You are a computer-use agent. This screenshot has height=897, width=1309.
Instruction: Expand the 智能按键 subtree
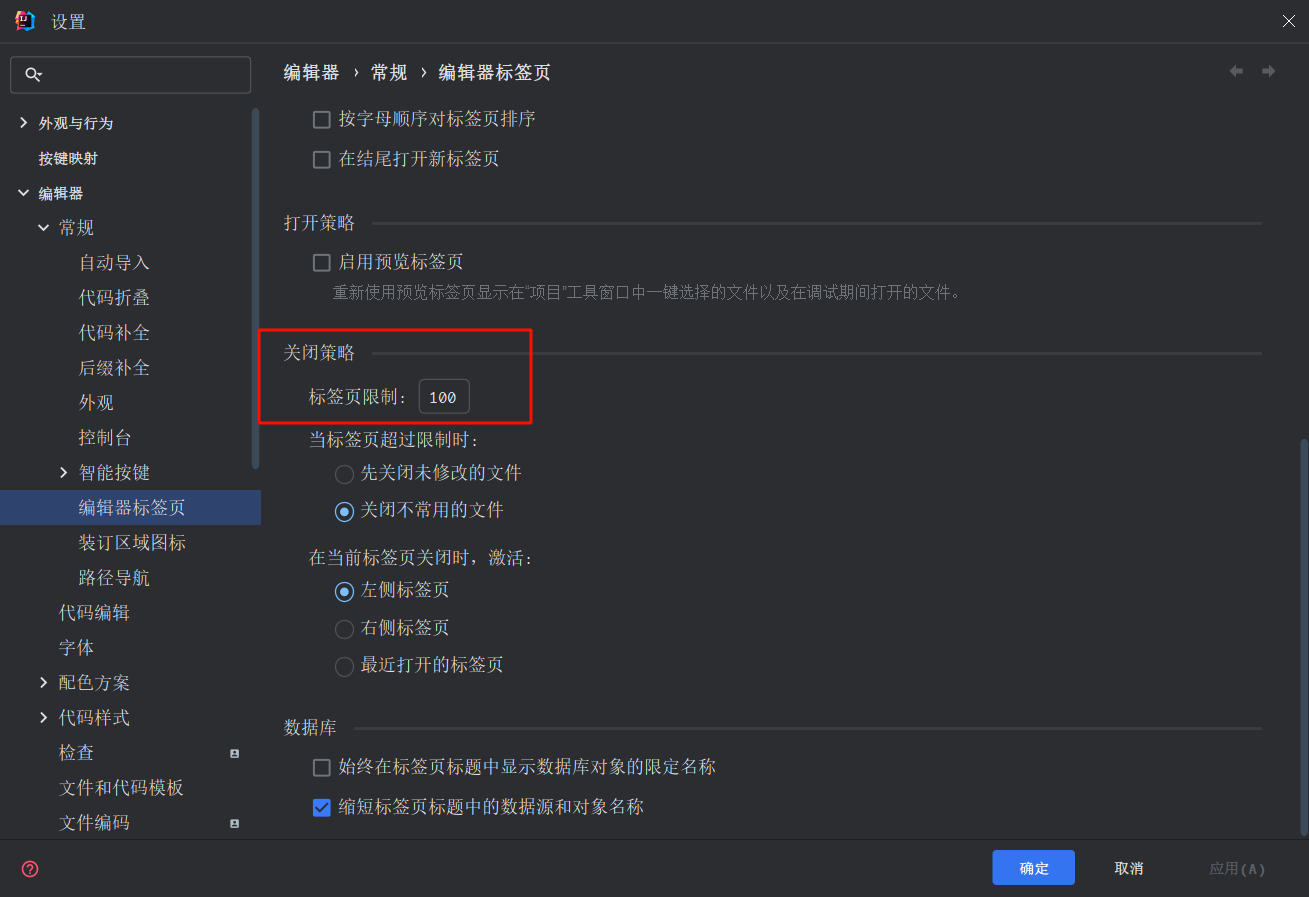click(63, 472)
